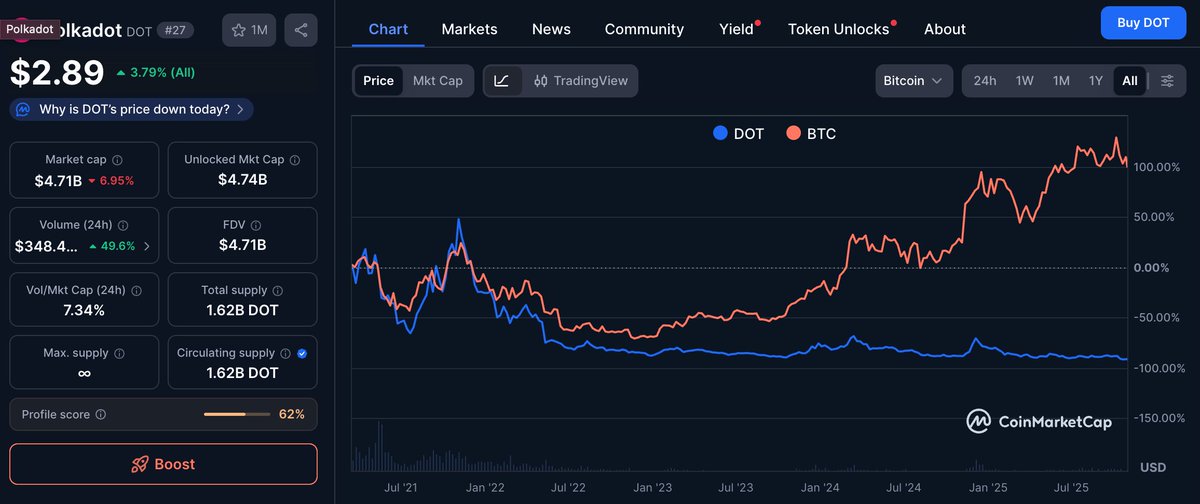Show the Max. supply info icon
The image size is (1200, 504).
tap(118, 353)
